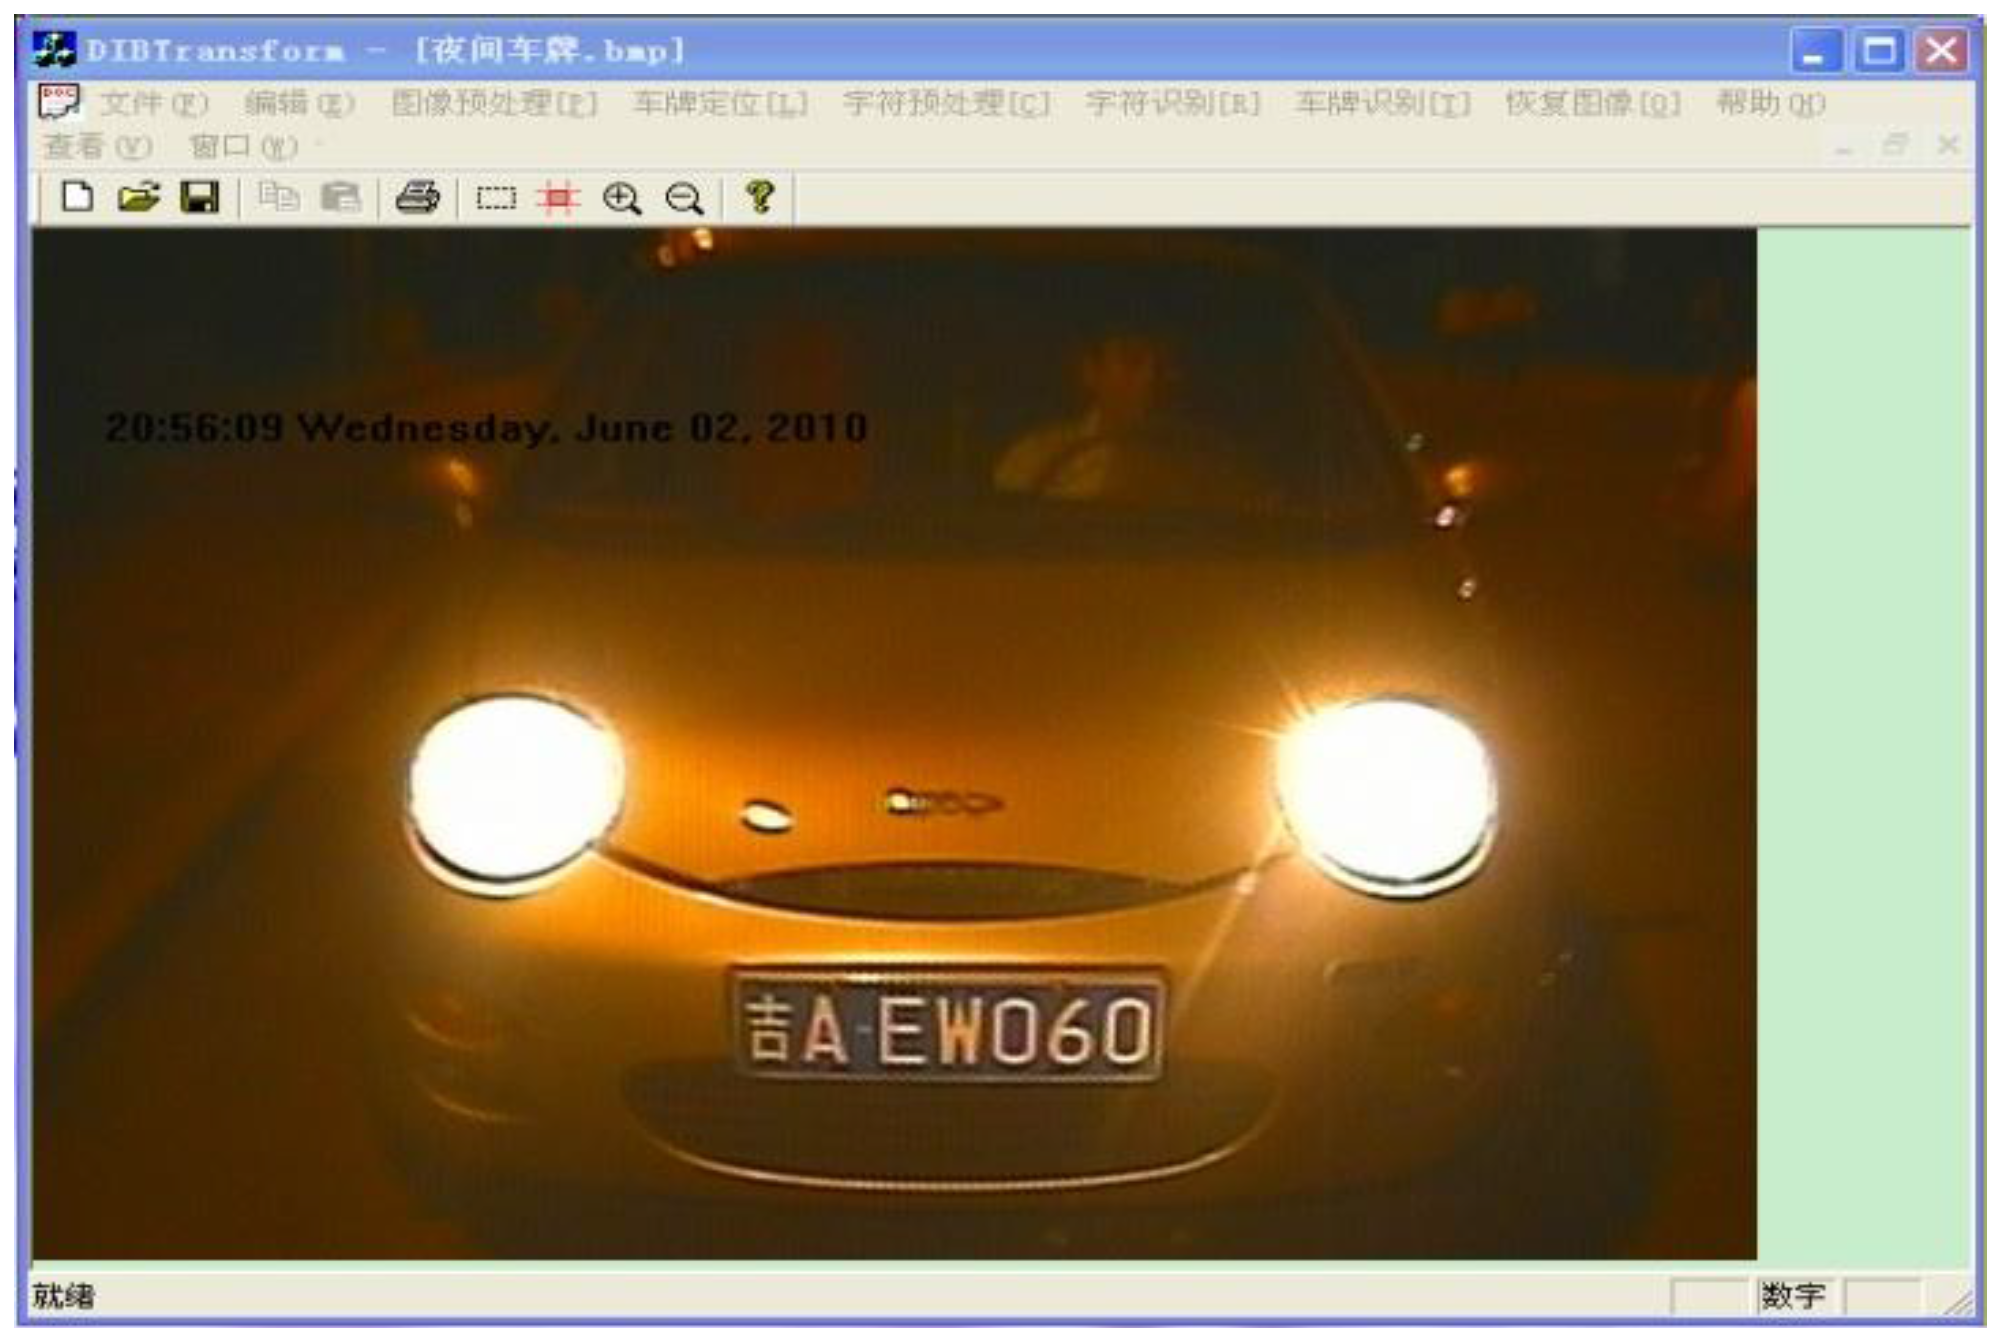Save image with the floppy disk icon

[x=200, y=197]
